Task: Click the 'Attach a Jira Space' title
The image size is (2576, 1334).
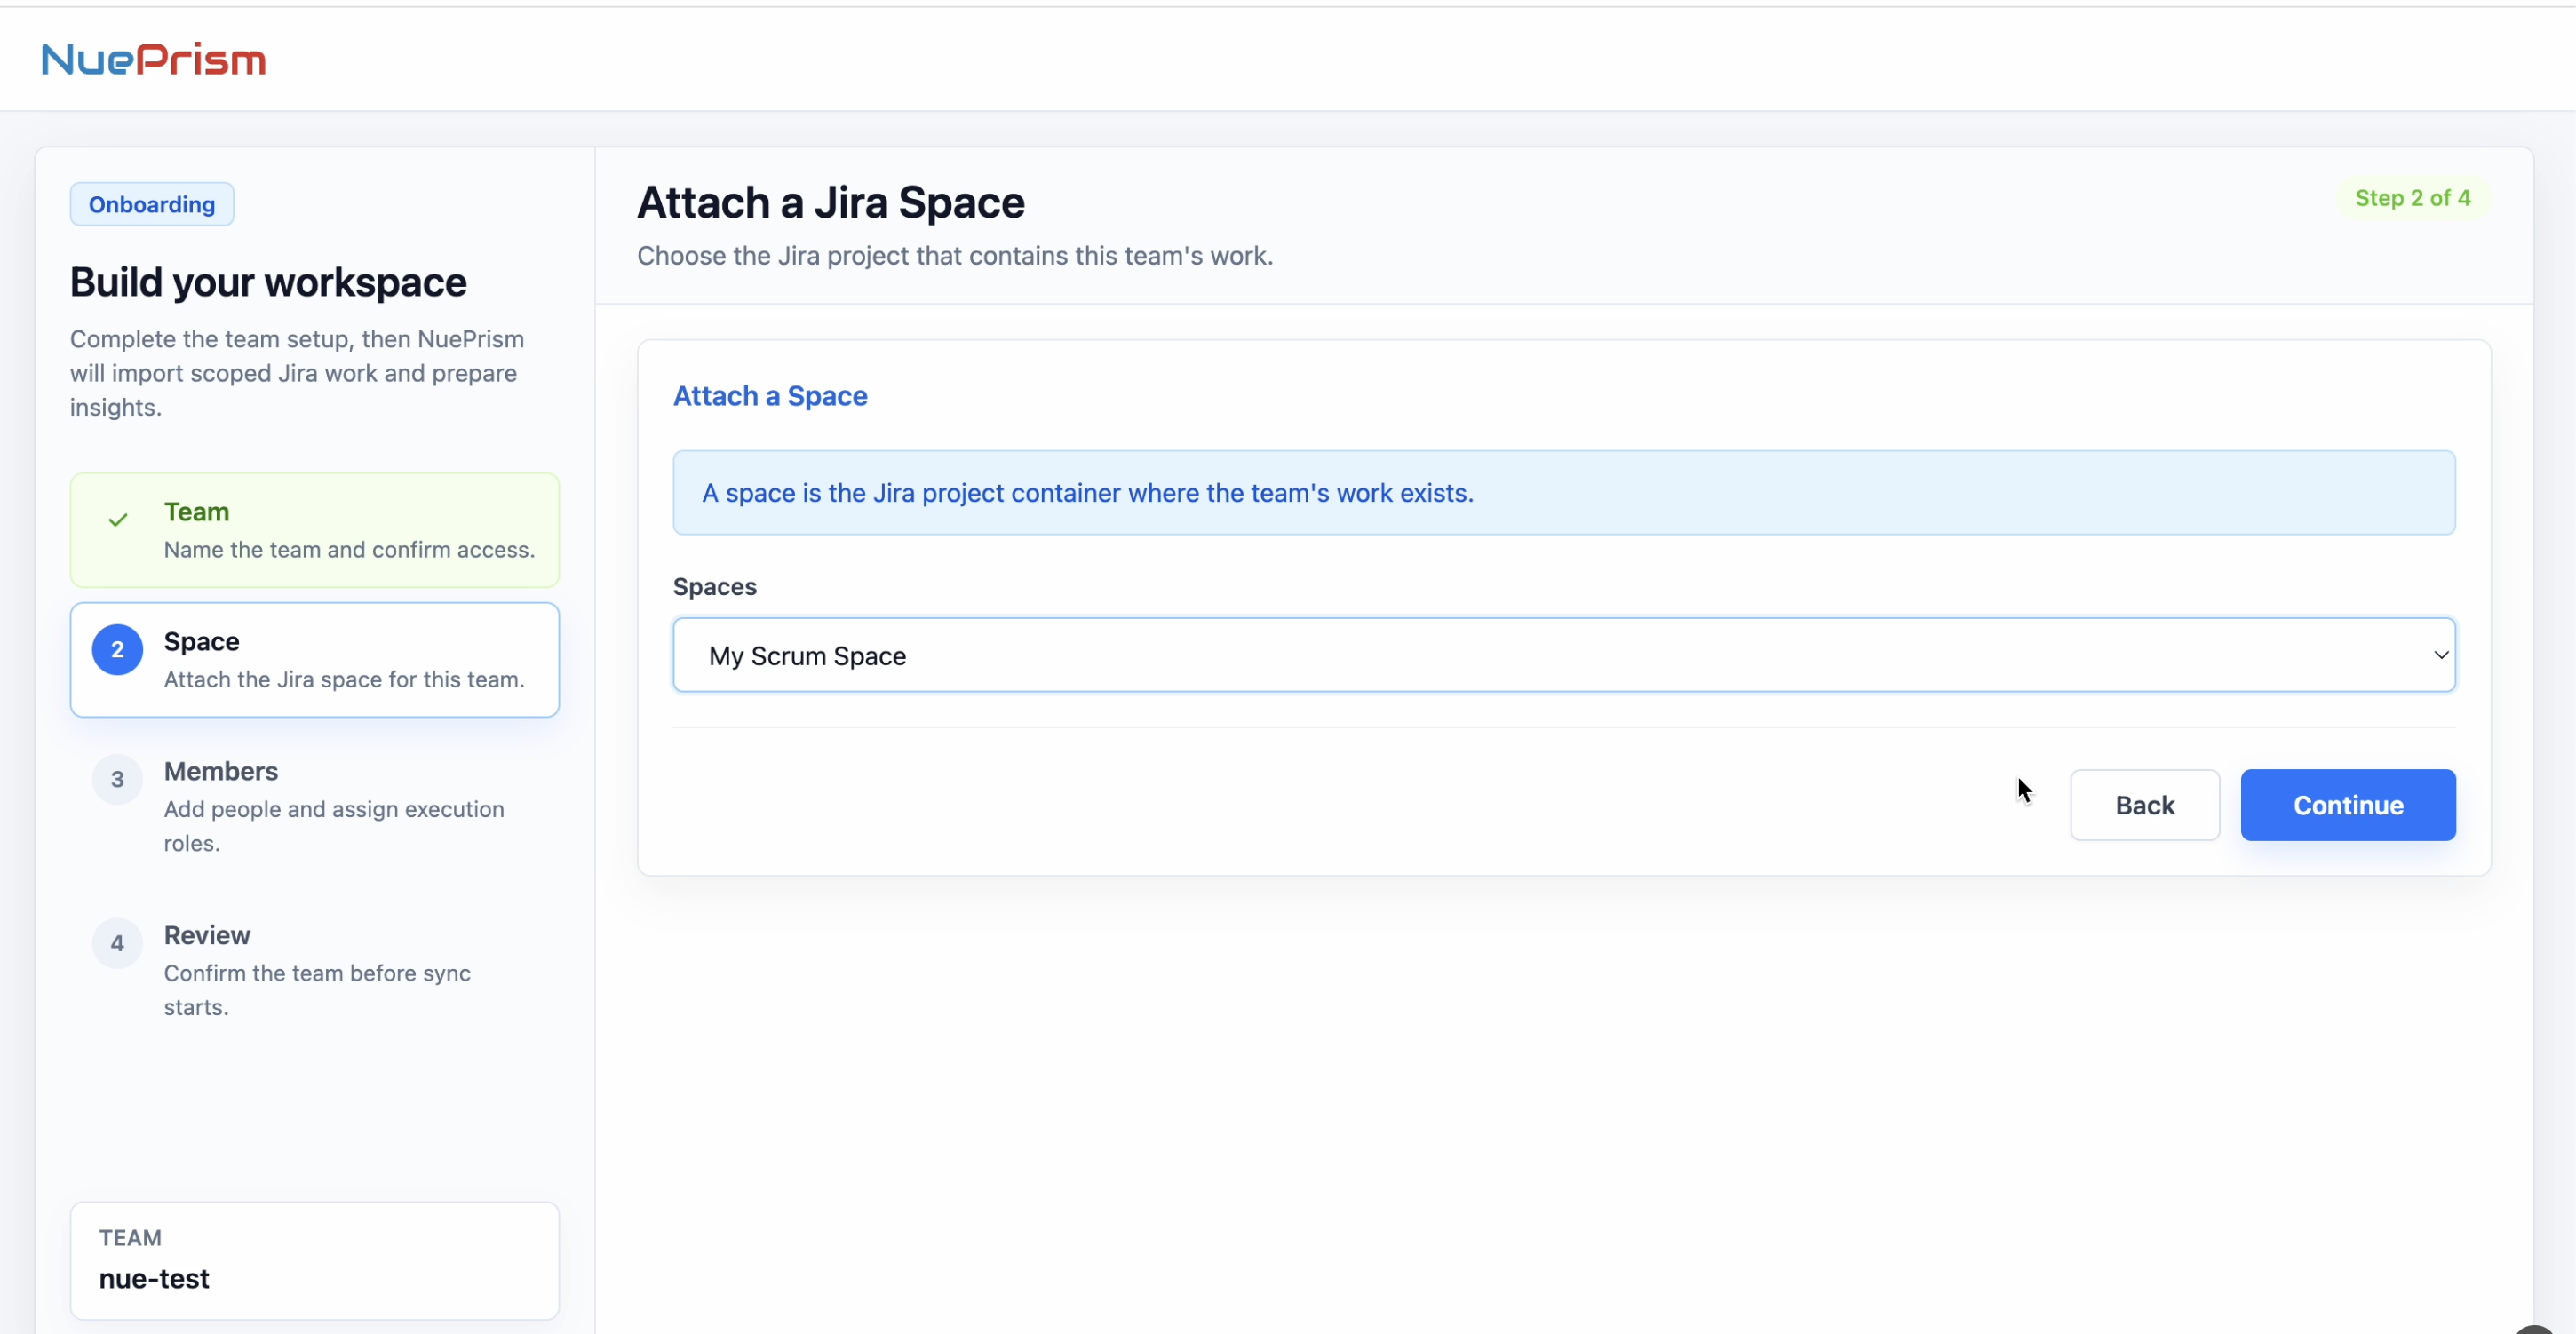Action: pyautogui.click(x=831, y=202)
